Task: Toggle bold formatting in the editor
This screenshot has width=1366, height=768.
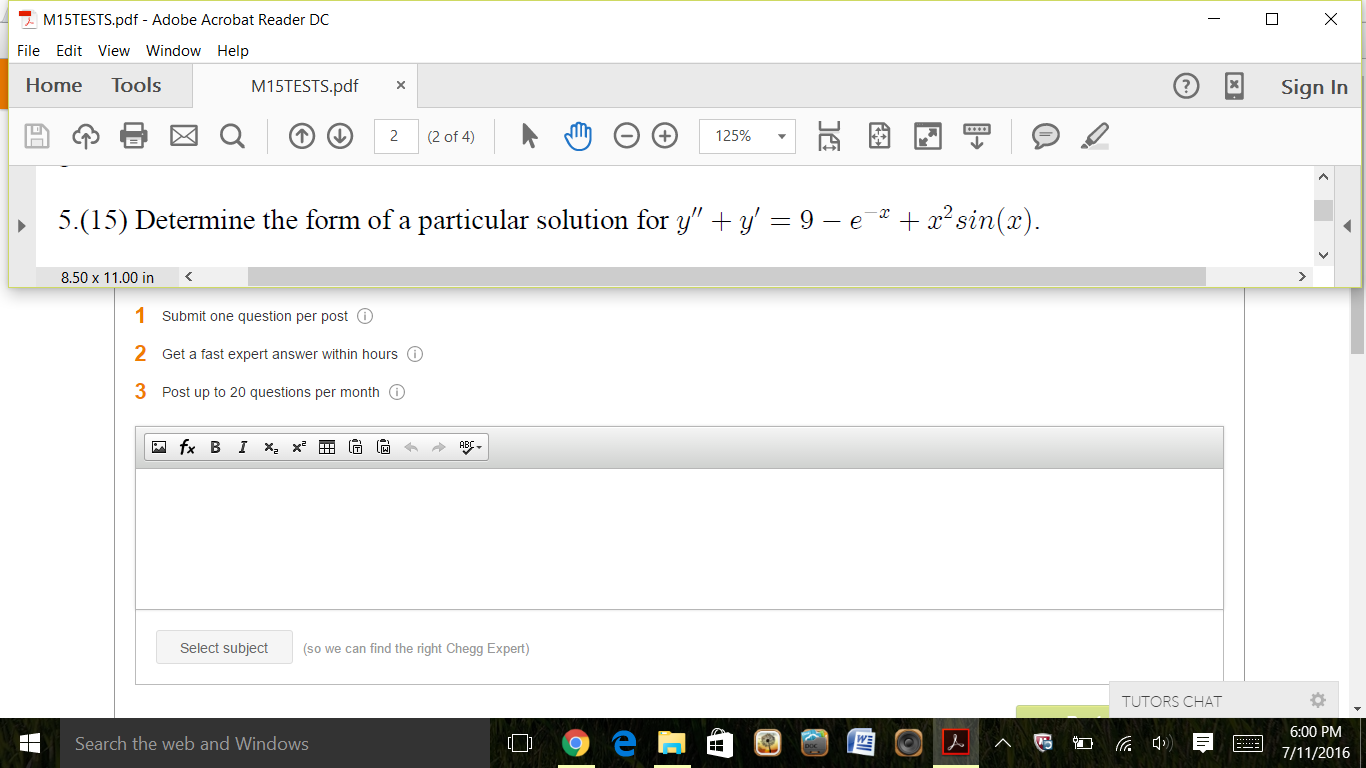Action: coord(215,447)
